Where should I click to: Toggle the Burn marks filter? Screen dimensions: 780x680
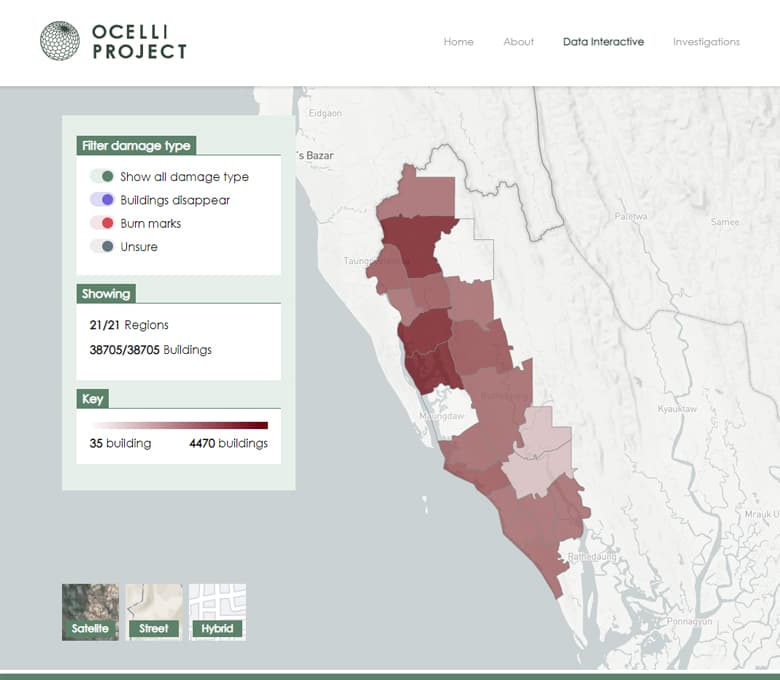pos(102,223)
